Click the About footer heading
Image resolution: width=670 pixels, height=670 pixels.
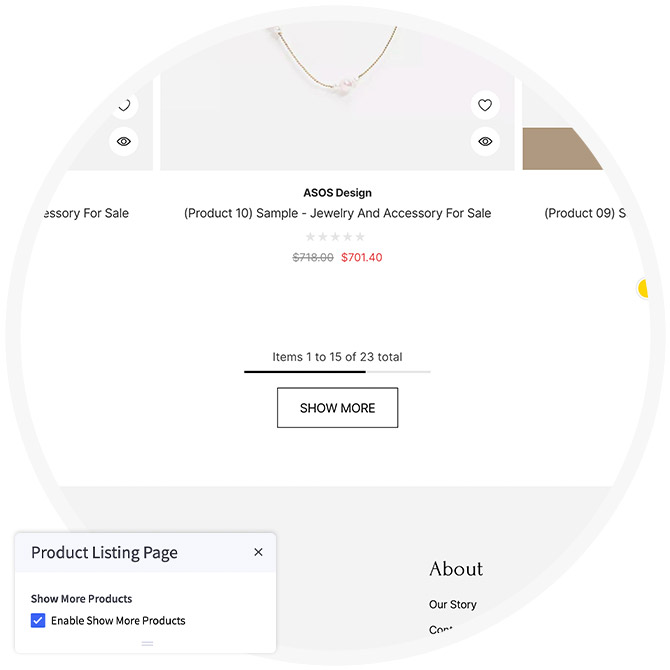coord(455,569)
